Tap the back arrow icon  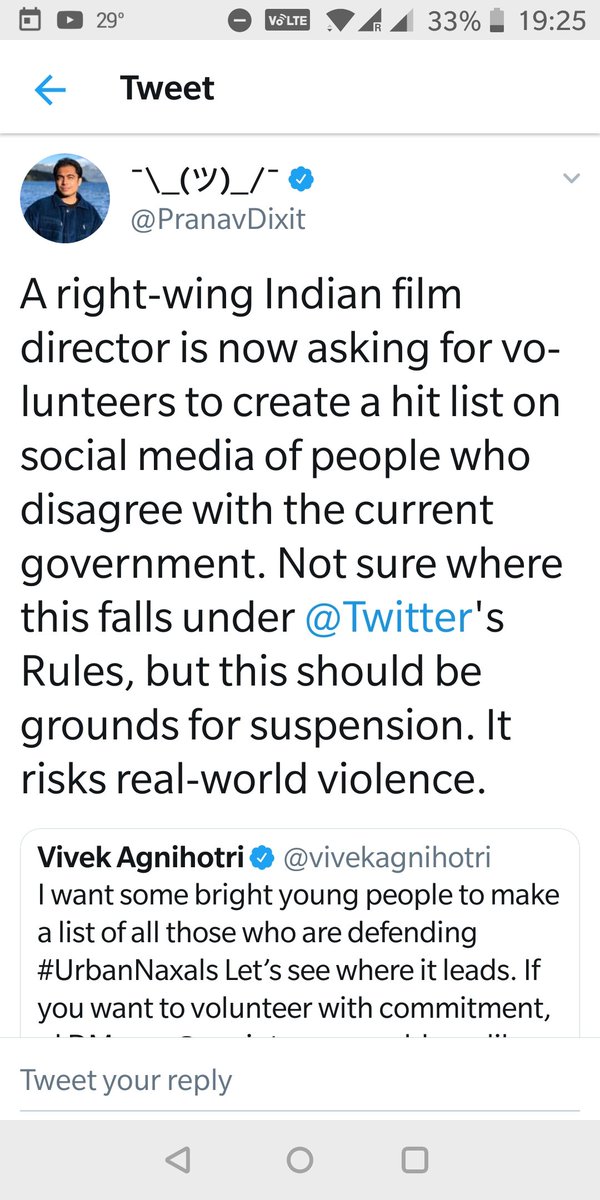tap(49, 90)
